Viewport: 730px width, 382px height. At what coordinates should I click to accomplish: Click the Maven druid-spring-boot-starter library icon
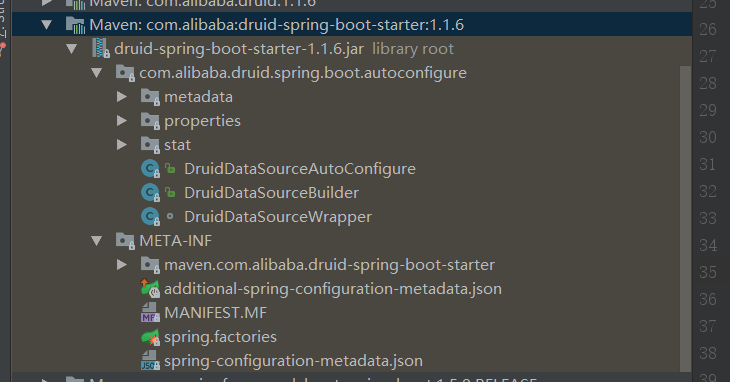(75, 25)
